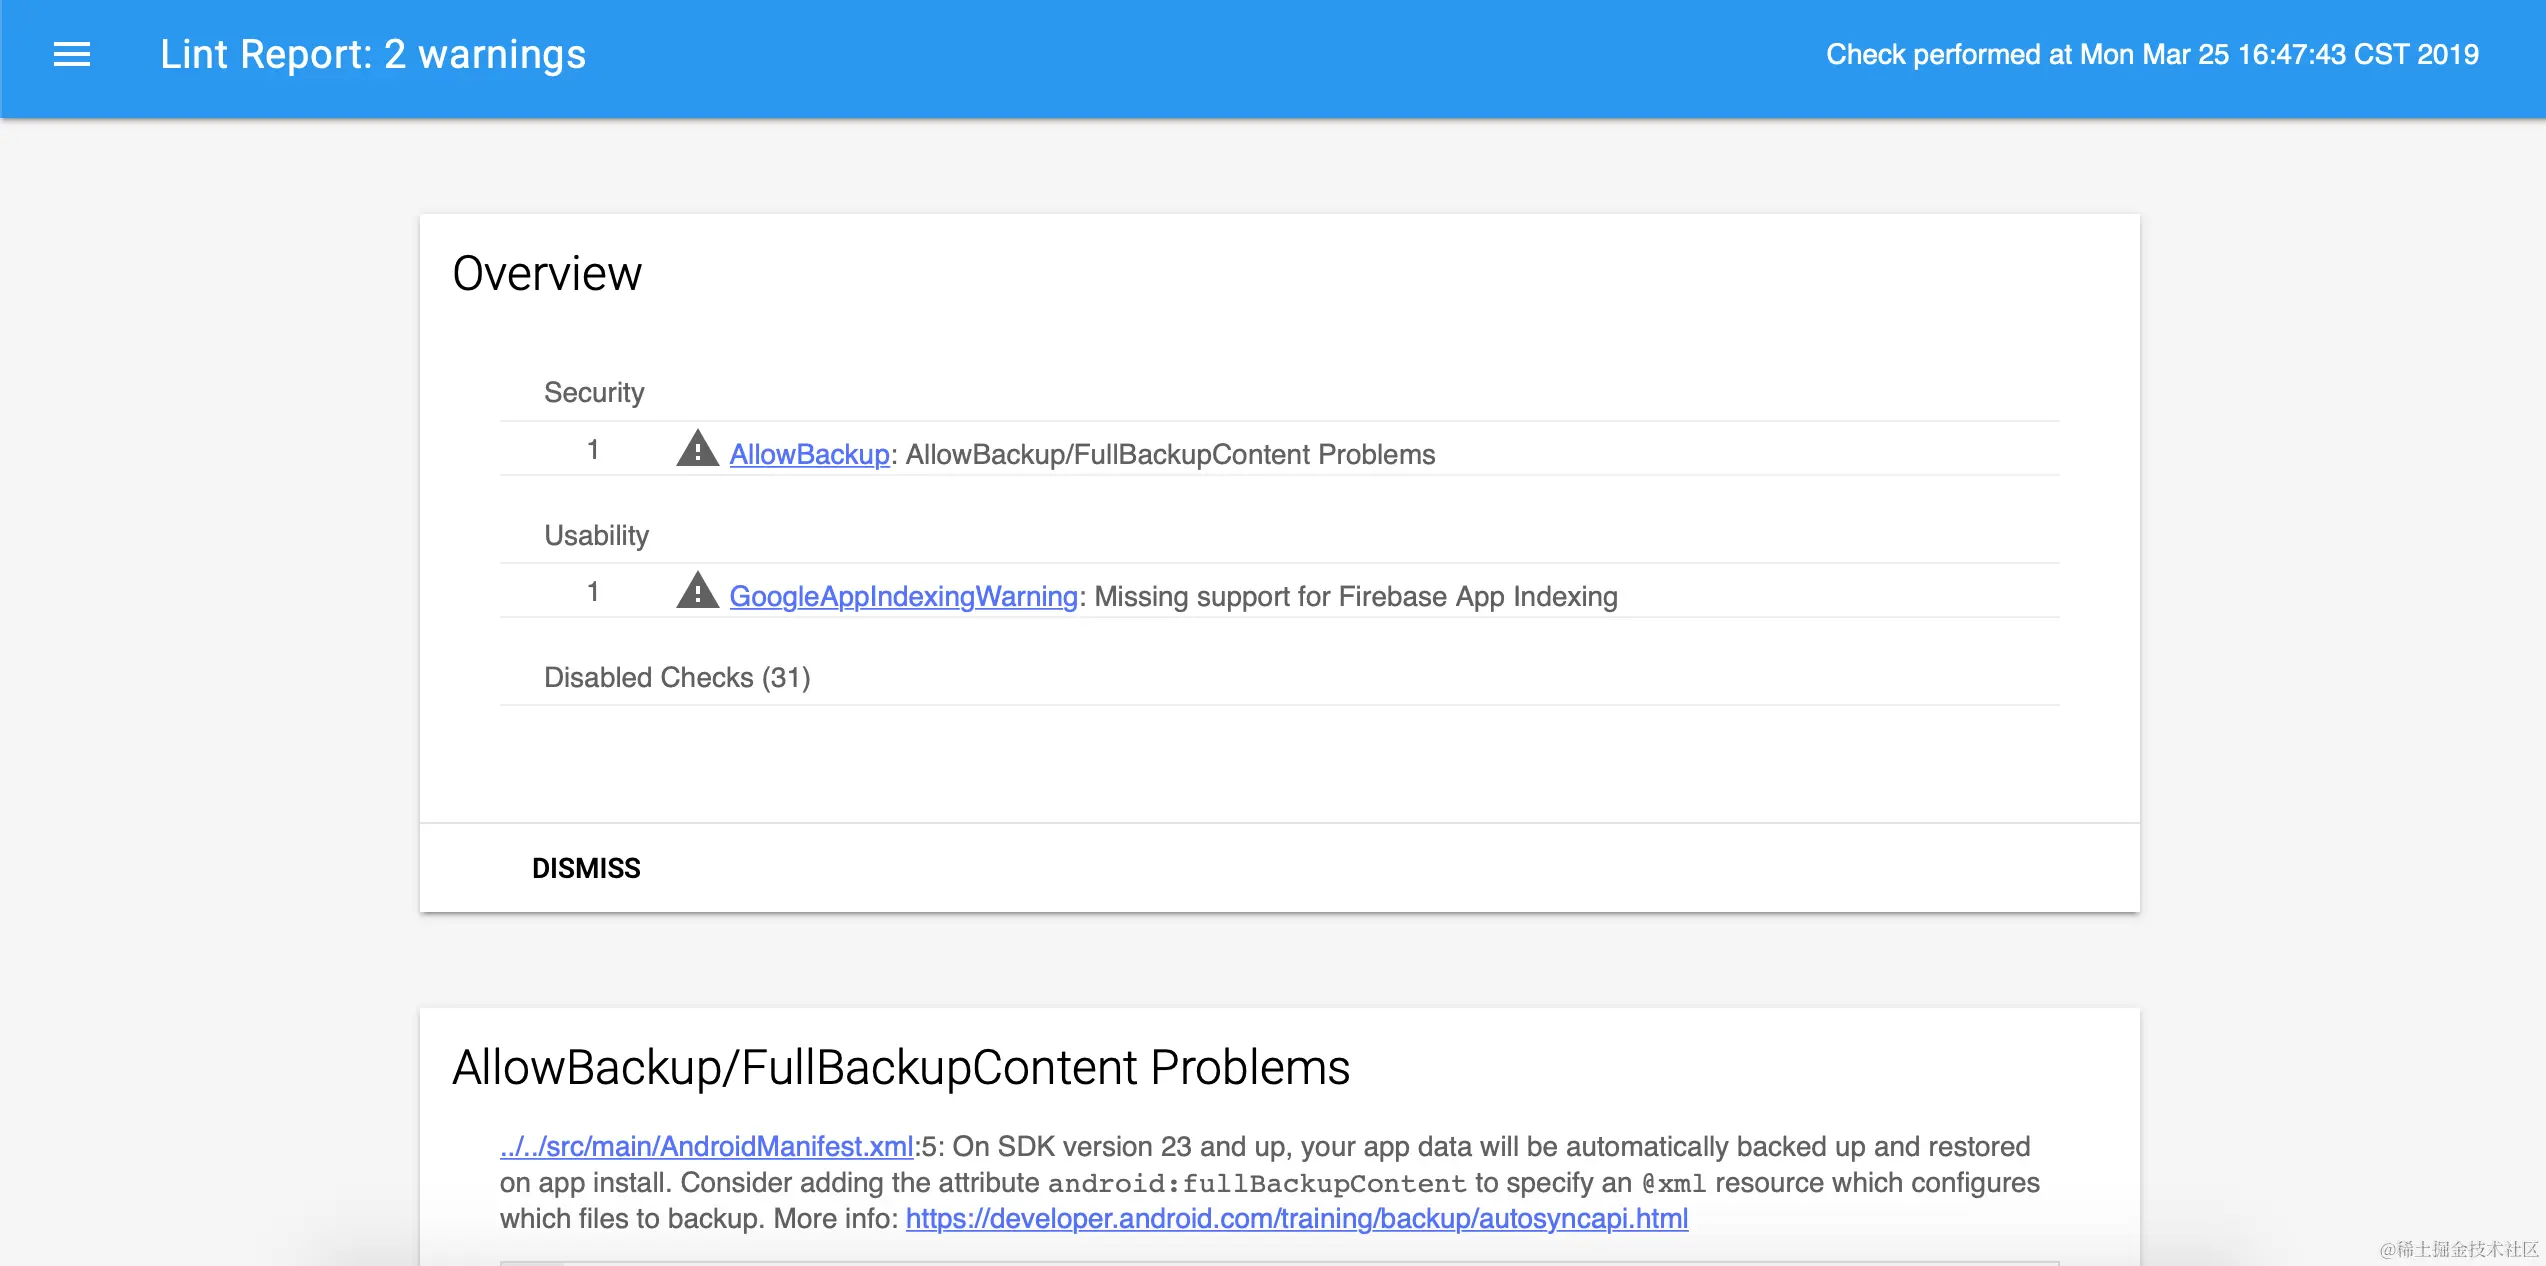2546x1266 pixels.
Task: Click the Lint Report: 2 warnings title
Action: click(x=373, y=54)
